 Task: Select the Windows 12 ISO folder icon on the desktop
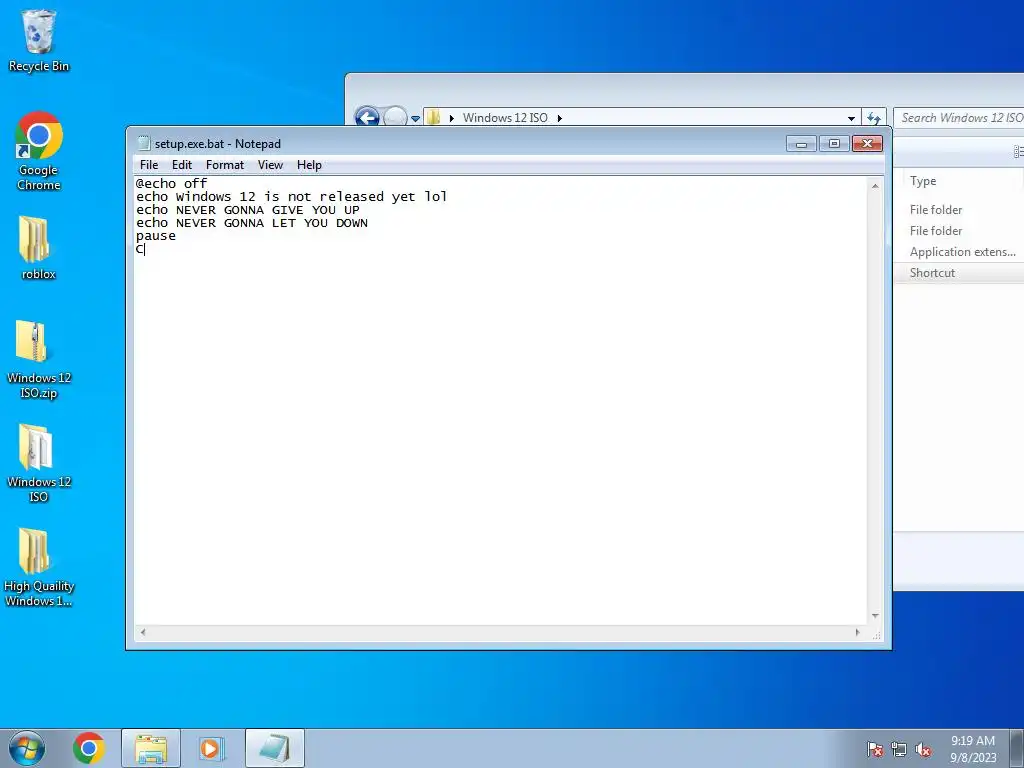(39, 463)
